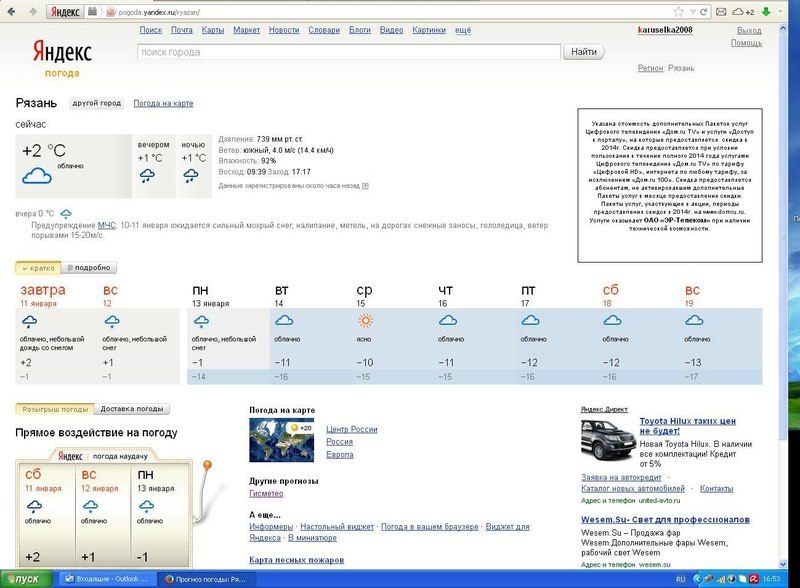
Task: Click the current weather cloud icon
Action: (38, 176)
